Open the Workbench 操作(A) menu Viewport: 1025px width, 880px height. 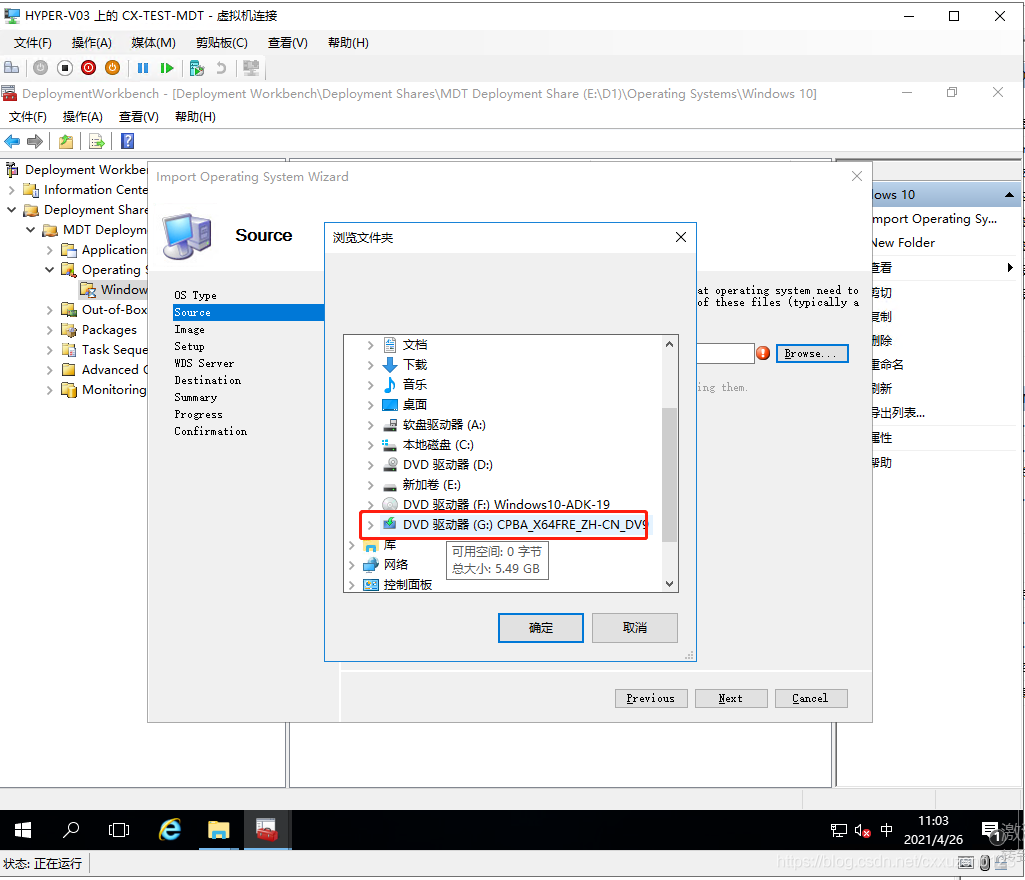click(x=82, y=117)
